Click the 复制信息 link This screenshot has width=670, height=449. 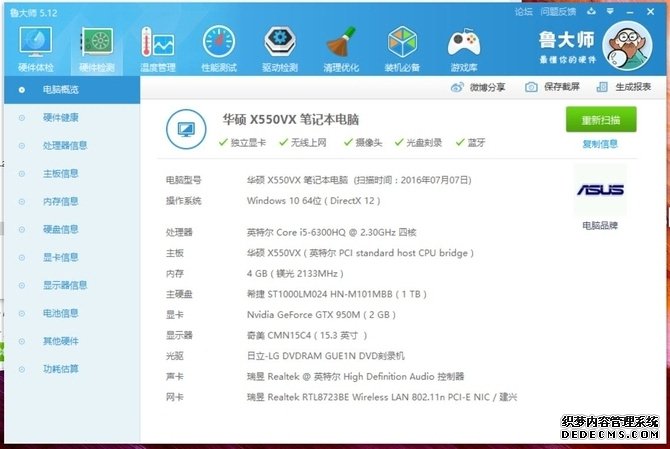pyautogui.click(x=600, y=144)
